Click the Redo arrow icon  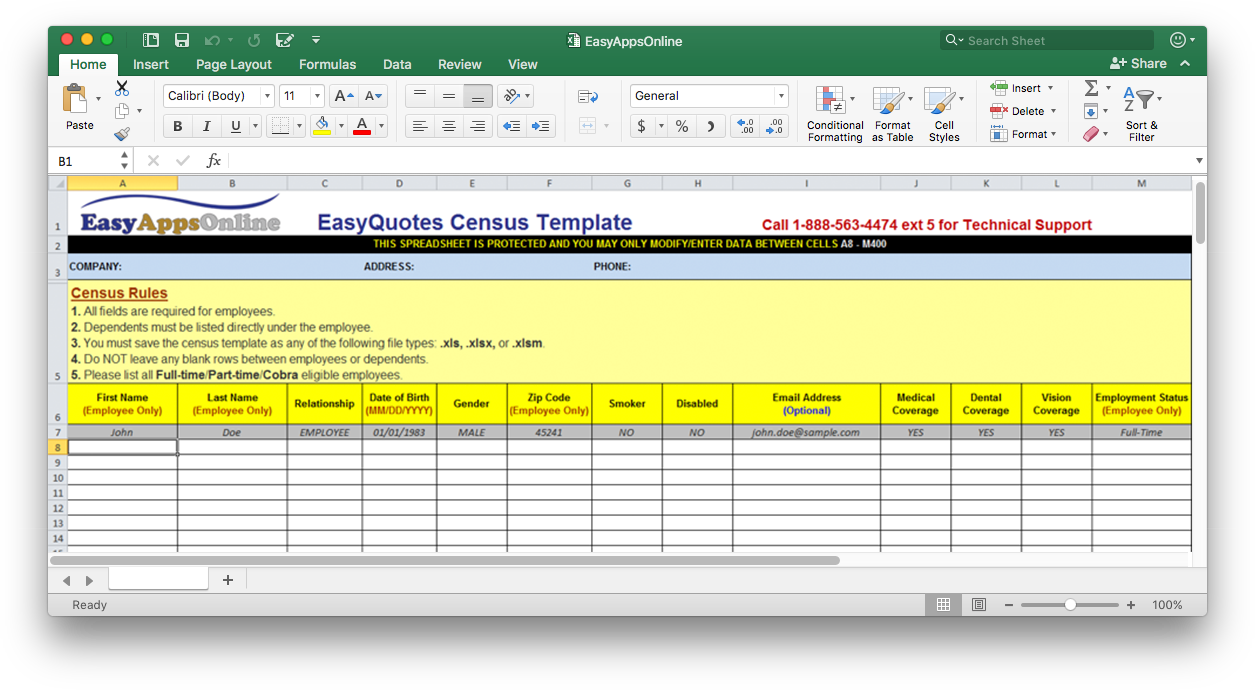tap(254, 40)
